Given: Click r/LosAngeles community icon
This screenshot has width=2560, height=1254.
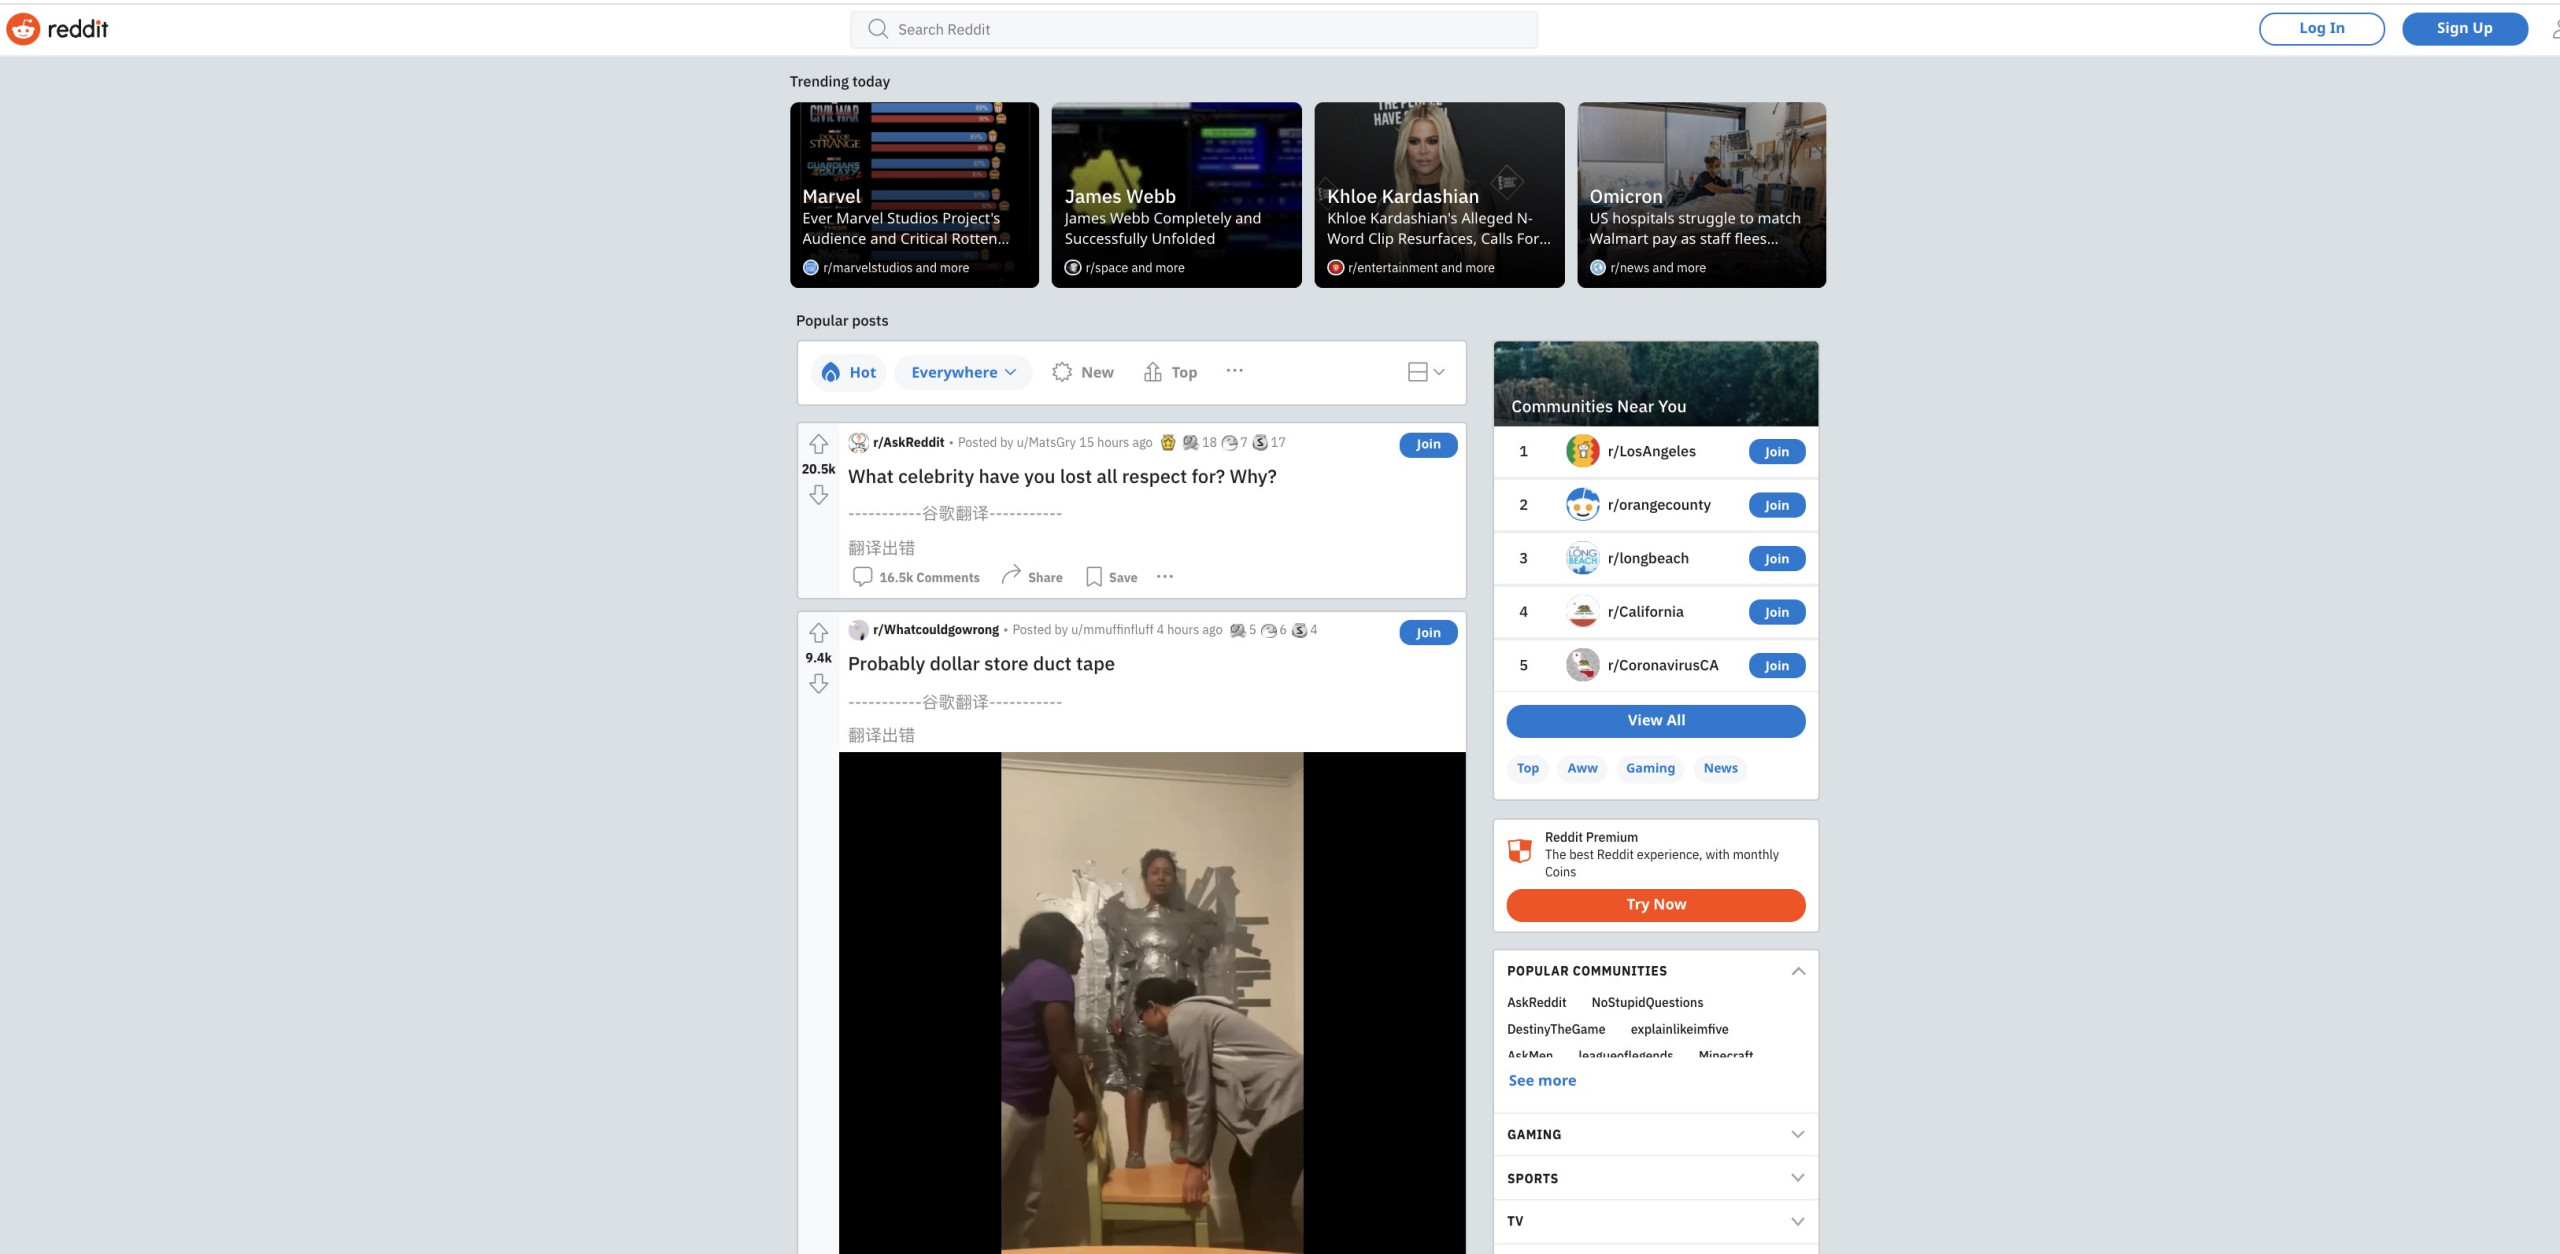Looking at the screenshot, I should click(1582, 451).
